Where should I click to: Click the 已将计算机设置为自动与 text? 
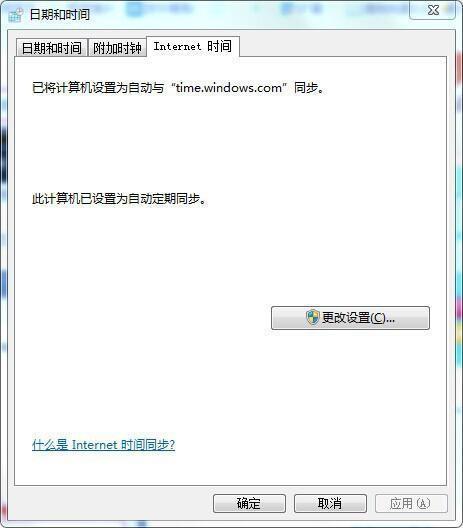coord(98,88)
